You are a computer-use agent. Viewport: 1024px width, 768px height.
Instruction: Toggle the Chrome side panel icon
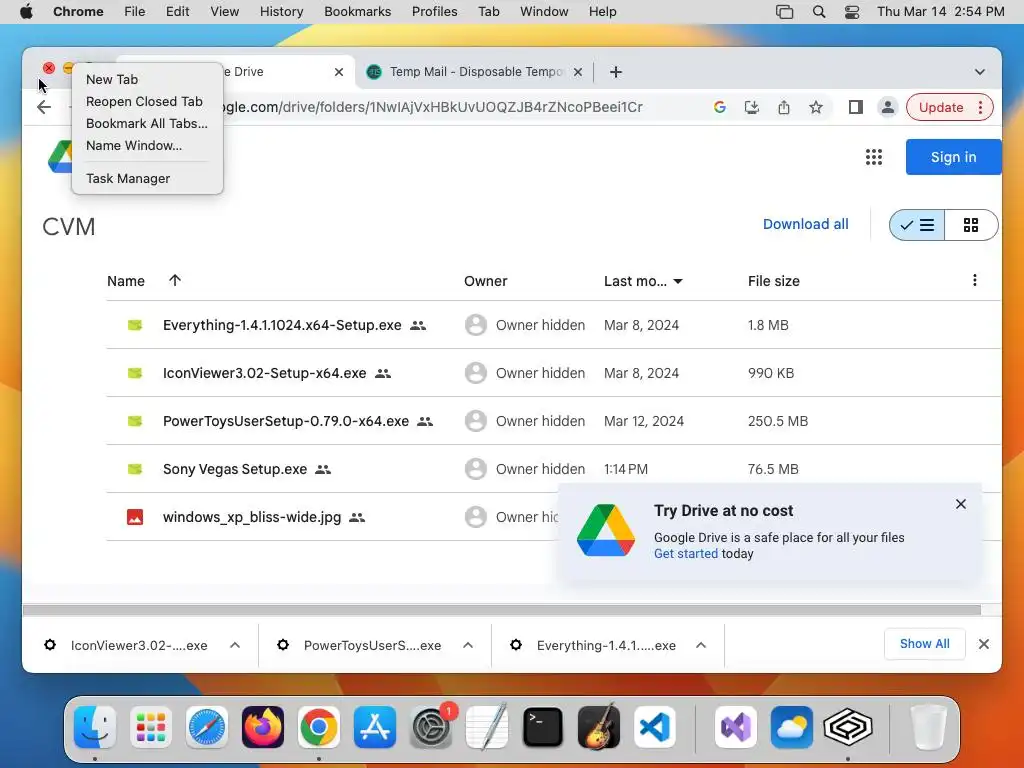tap(856, 107)
